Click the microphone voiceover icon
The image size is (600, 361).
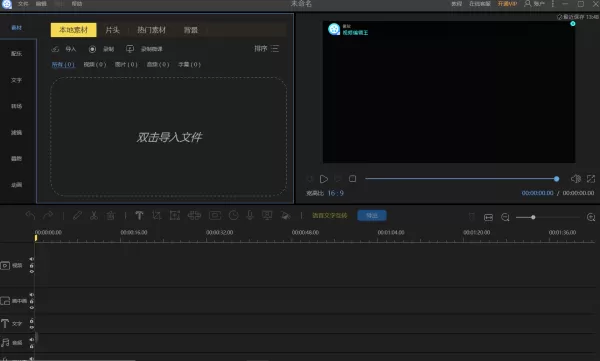point(250,216)
